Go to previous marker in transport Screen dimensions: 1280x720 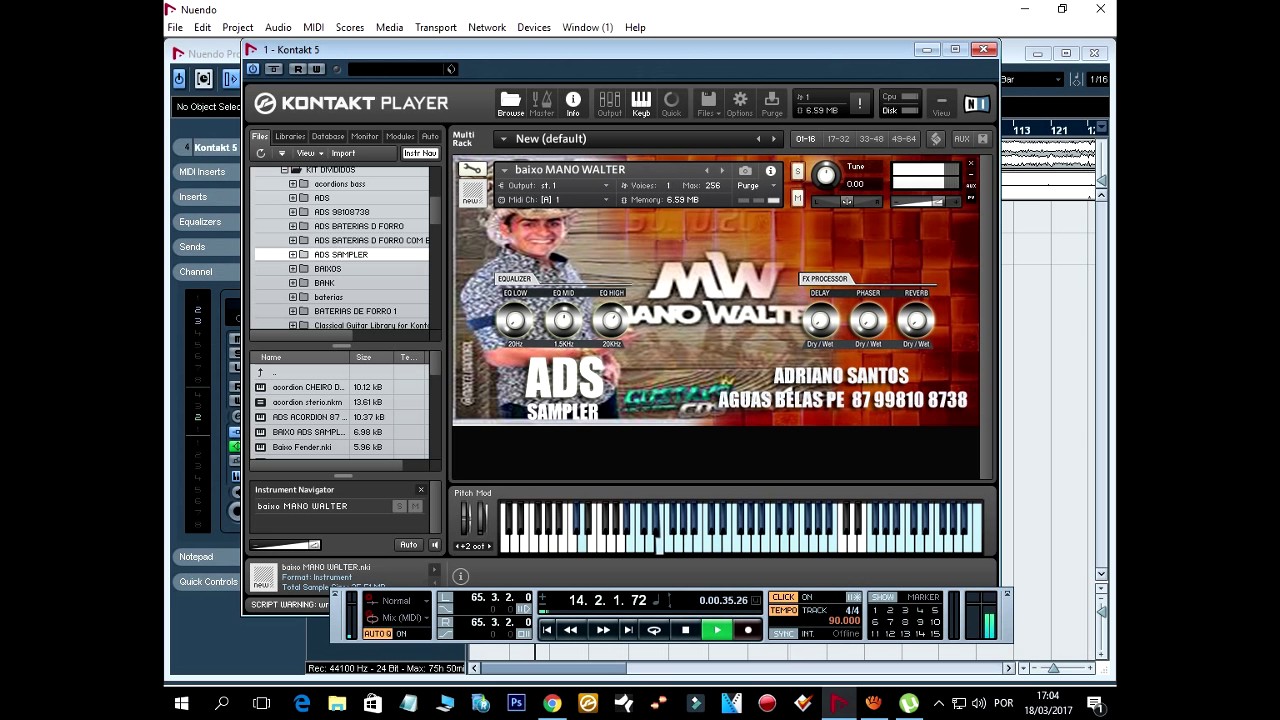(547, 630)
